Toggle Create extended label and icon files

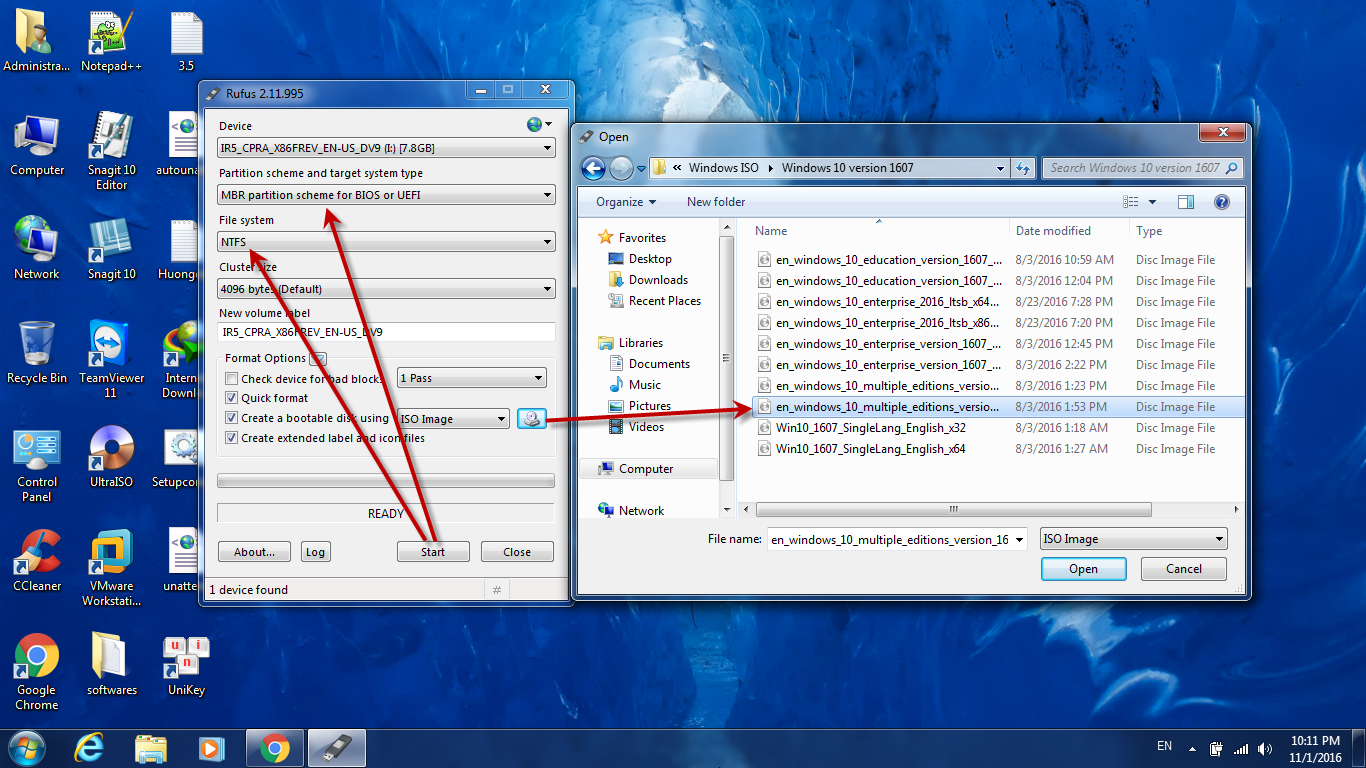click(x=232, y=438)
